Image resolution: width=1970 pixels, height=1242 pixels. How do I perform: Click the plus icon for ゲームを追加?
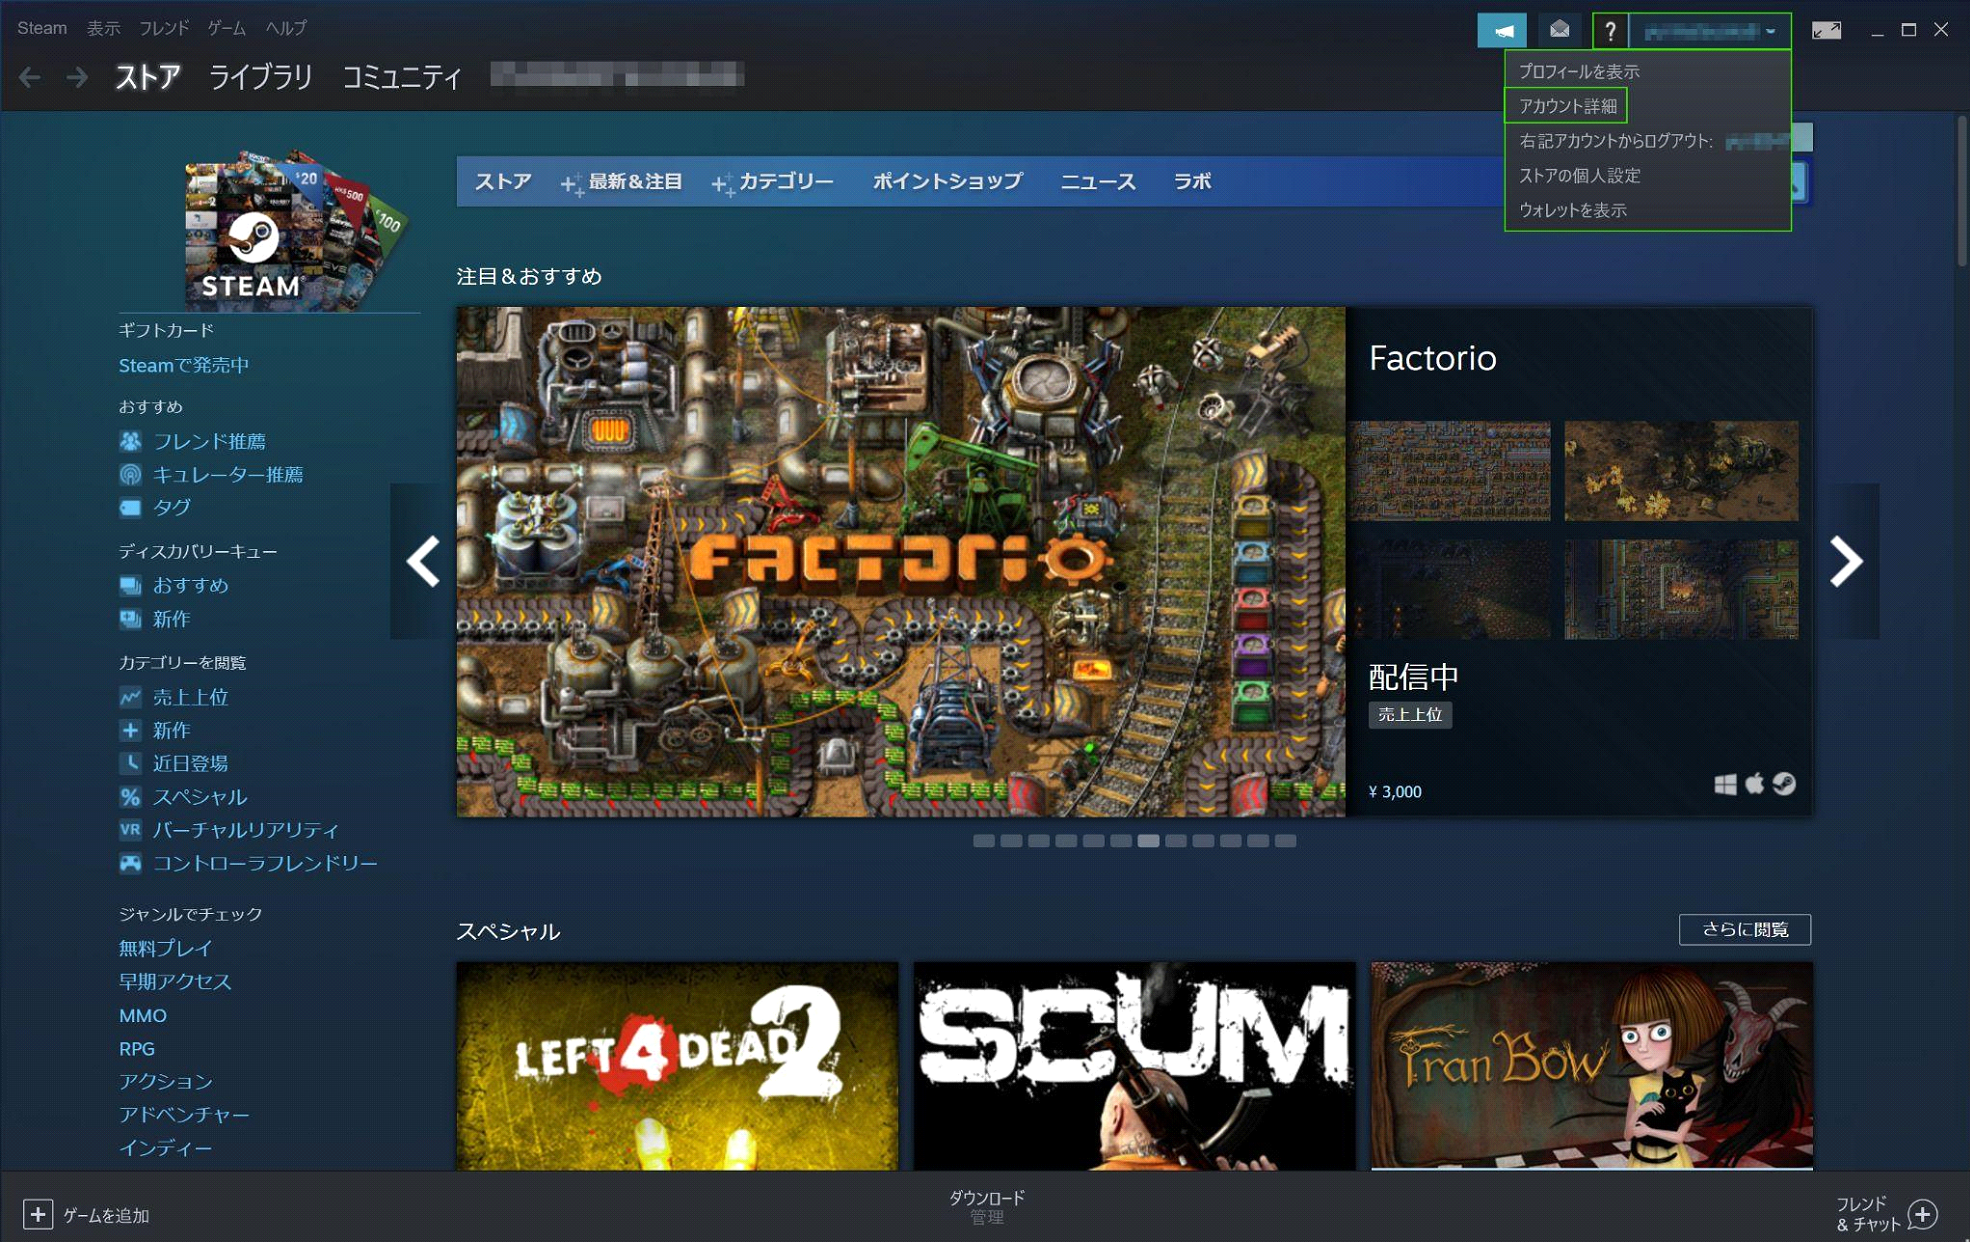tap(37, 1214)
